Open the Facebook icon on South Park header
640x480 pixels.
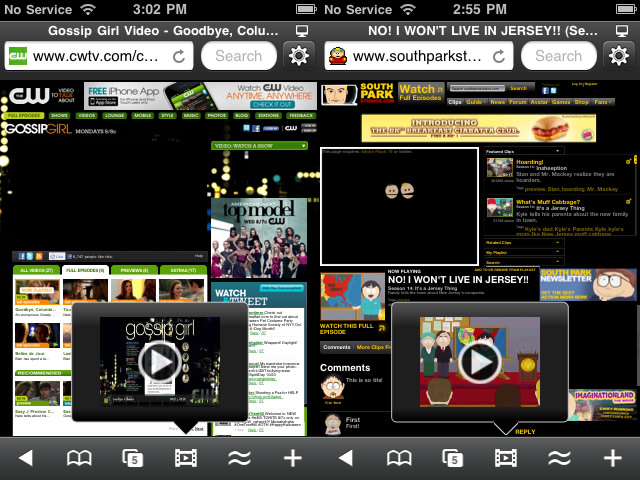545,91
